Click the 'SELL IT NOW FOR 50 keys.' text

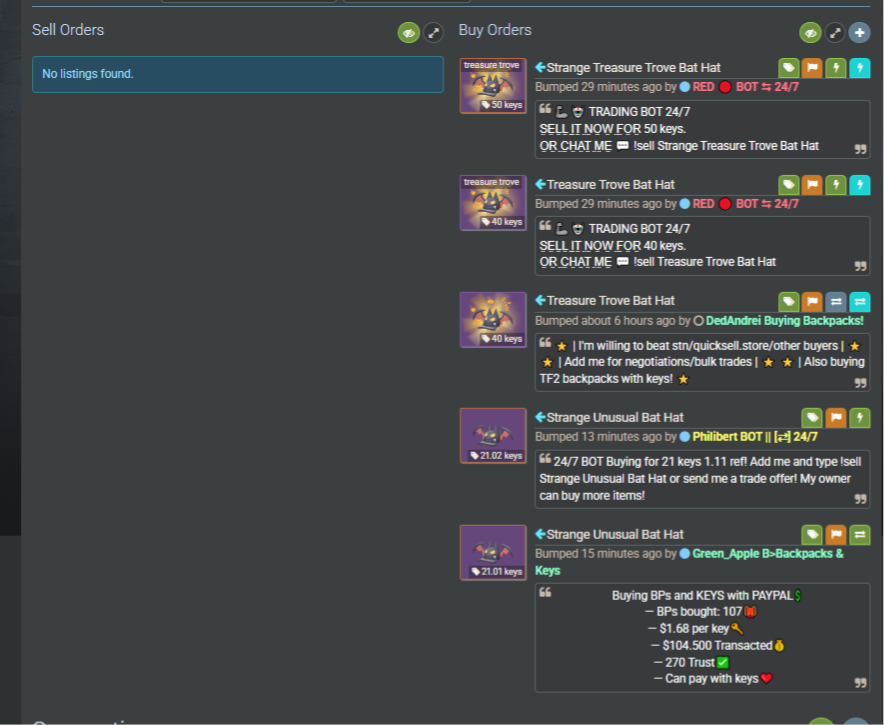[612, 129]
